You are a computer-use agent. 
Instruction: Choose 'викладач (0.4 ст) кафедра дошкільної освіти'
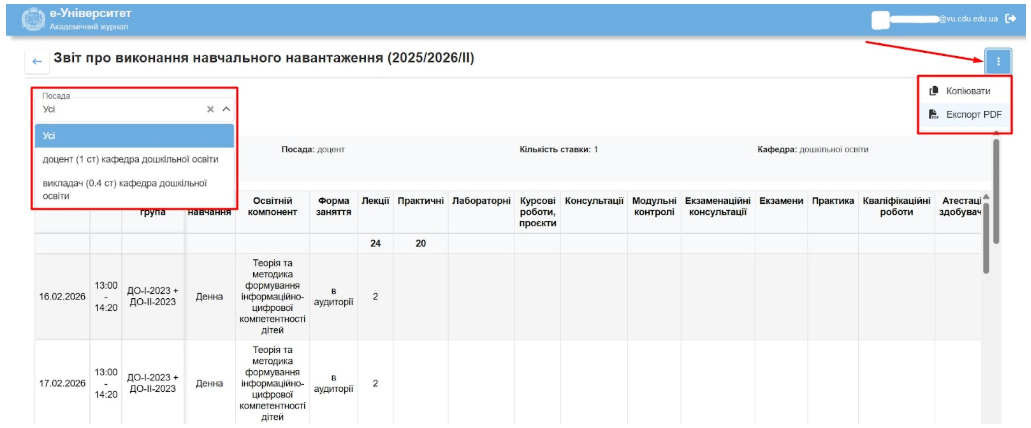[x=124, y=189]
